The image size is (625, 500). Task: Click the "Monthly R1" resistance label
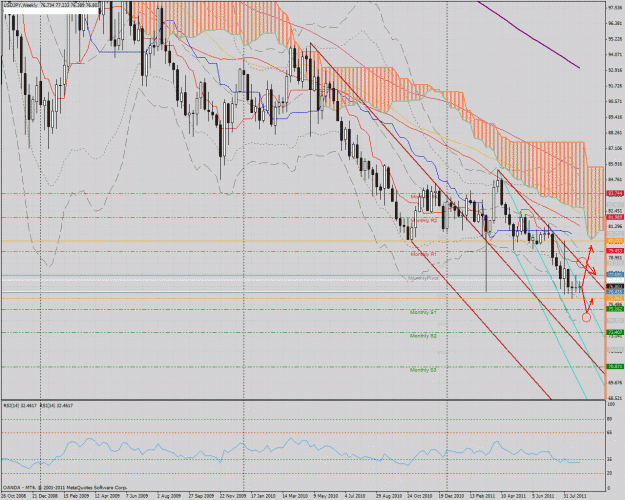(424, 254)
